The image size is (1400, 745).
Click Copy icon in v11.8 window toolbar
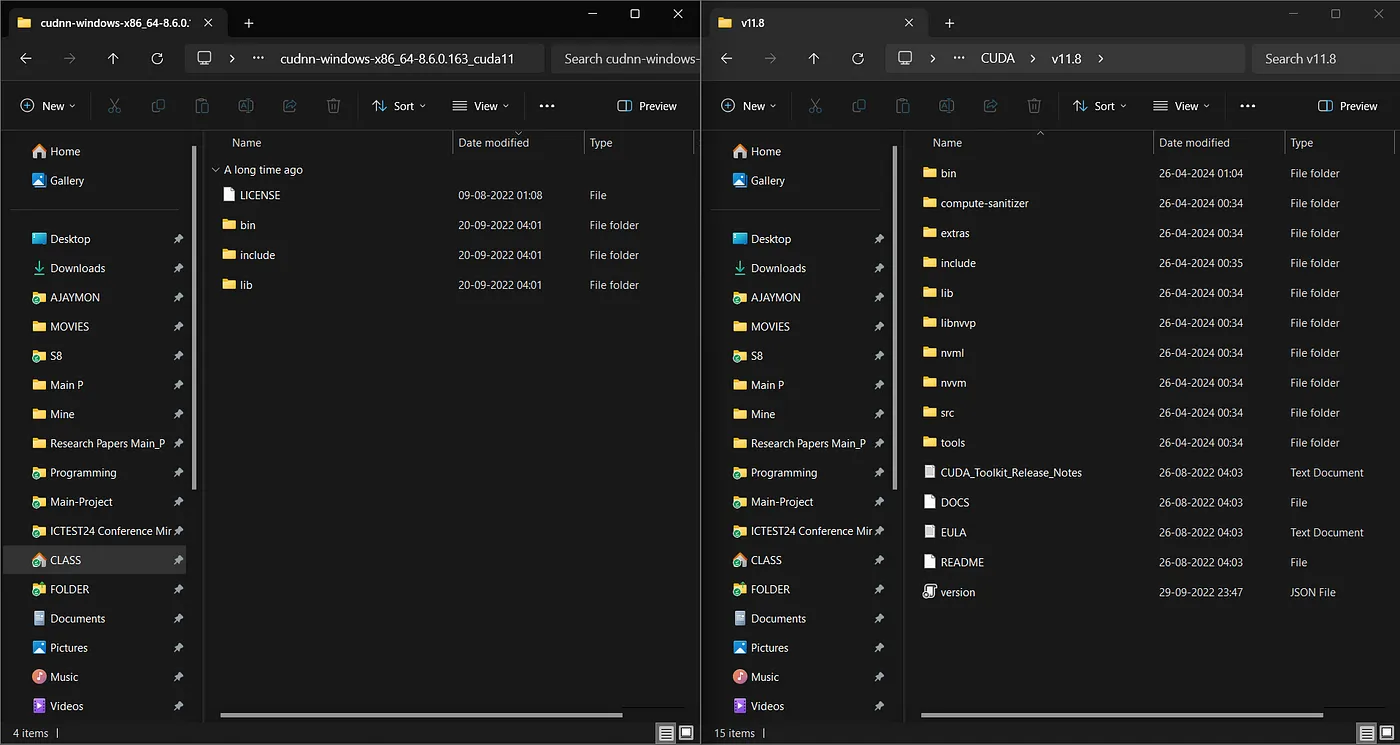[x=859, y=106]
